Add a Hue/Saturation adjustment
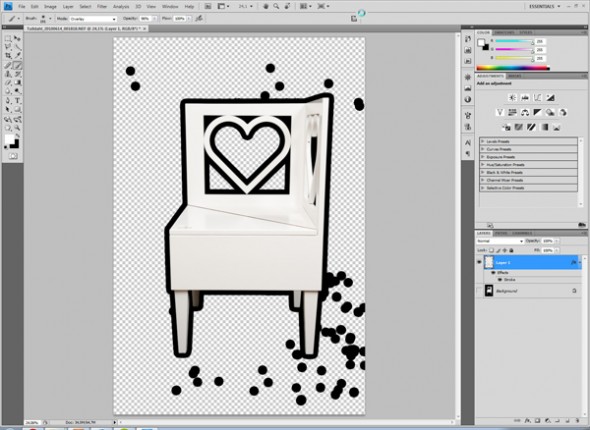Screen dimensions: 590x430 point(512,112)
